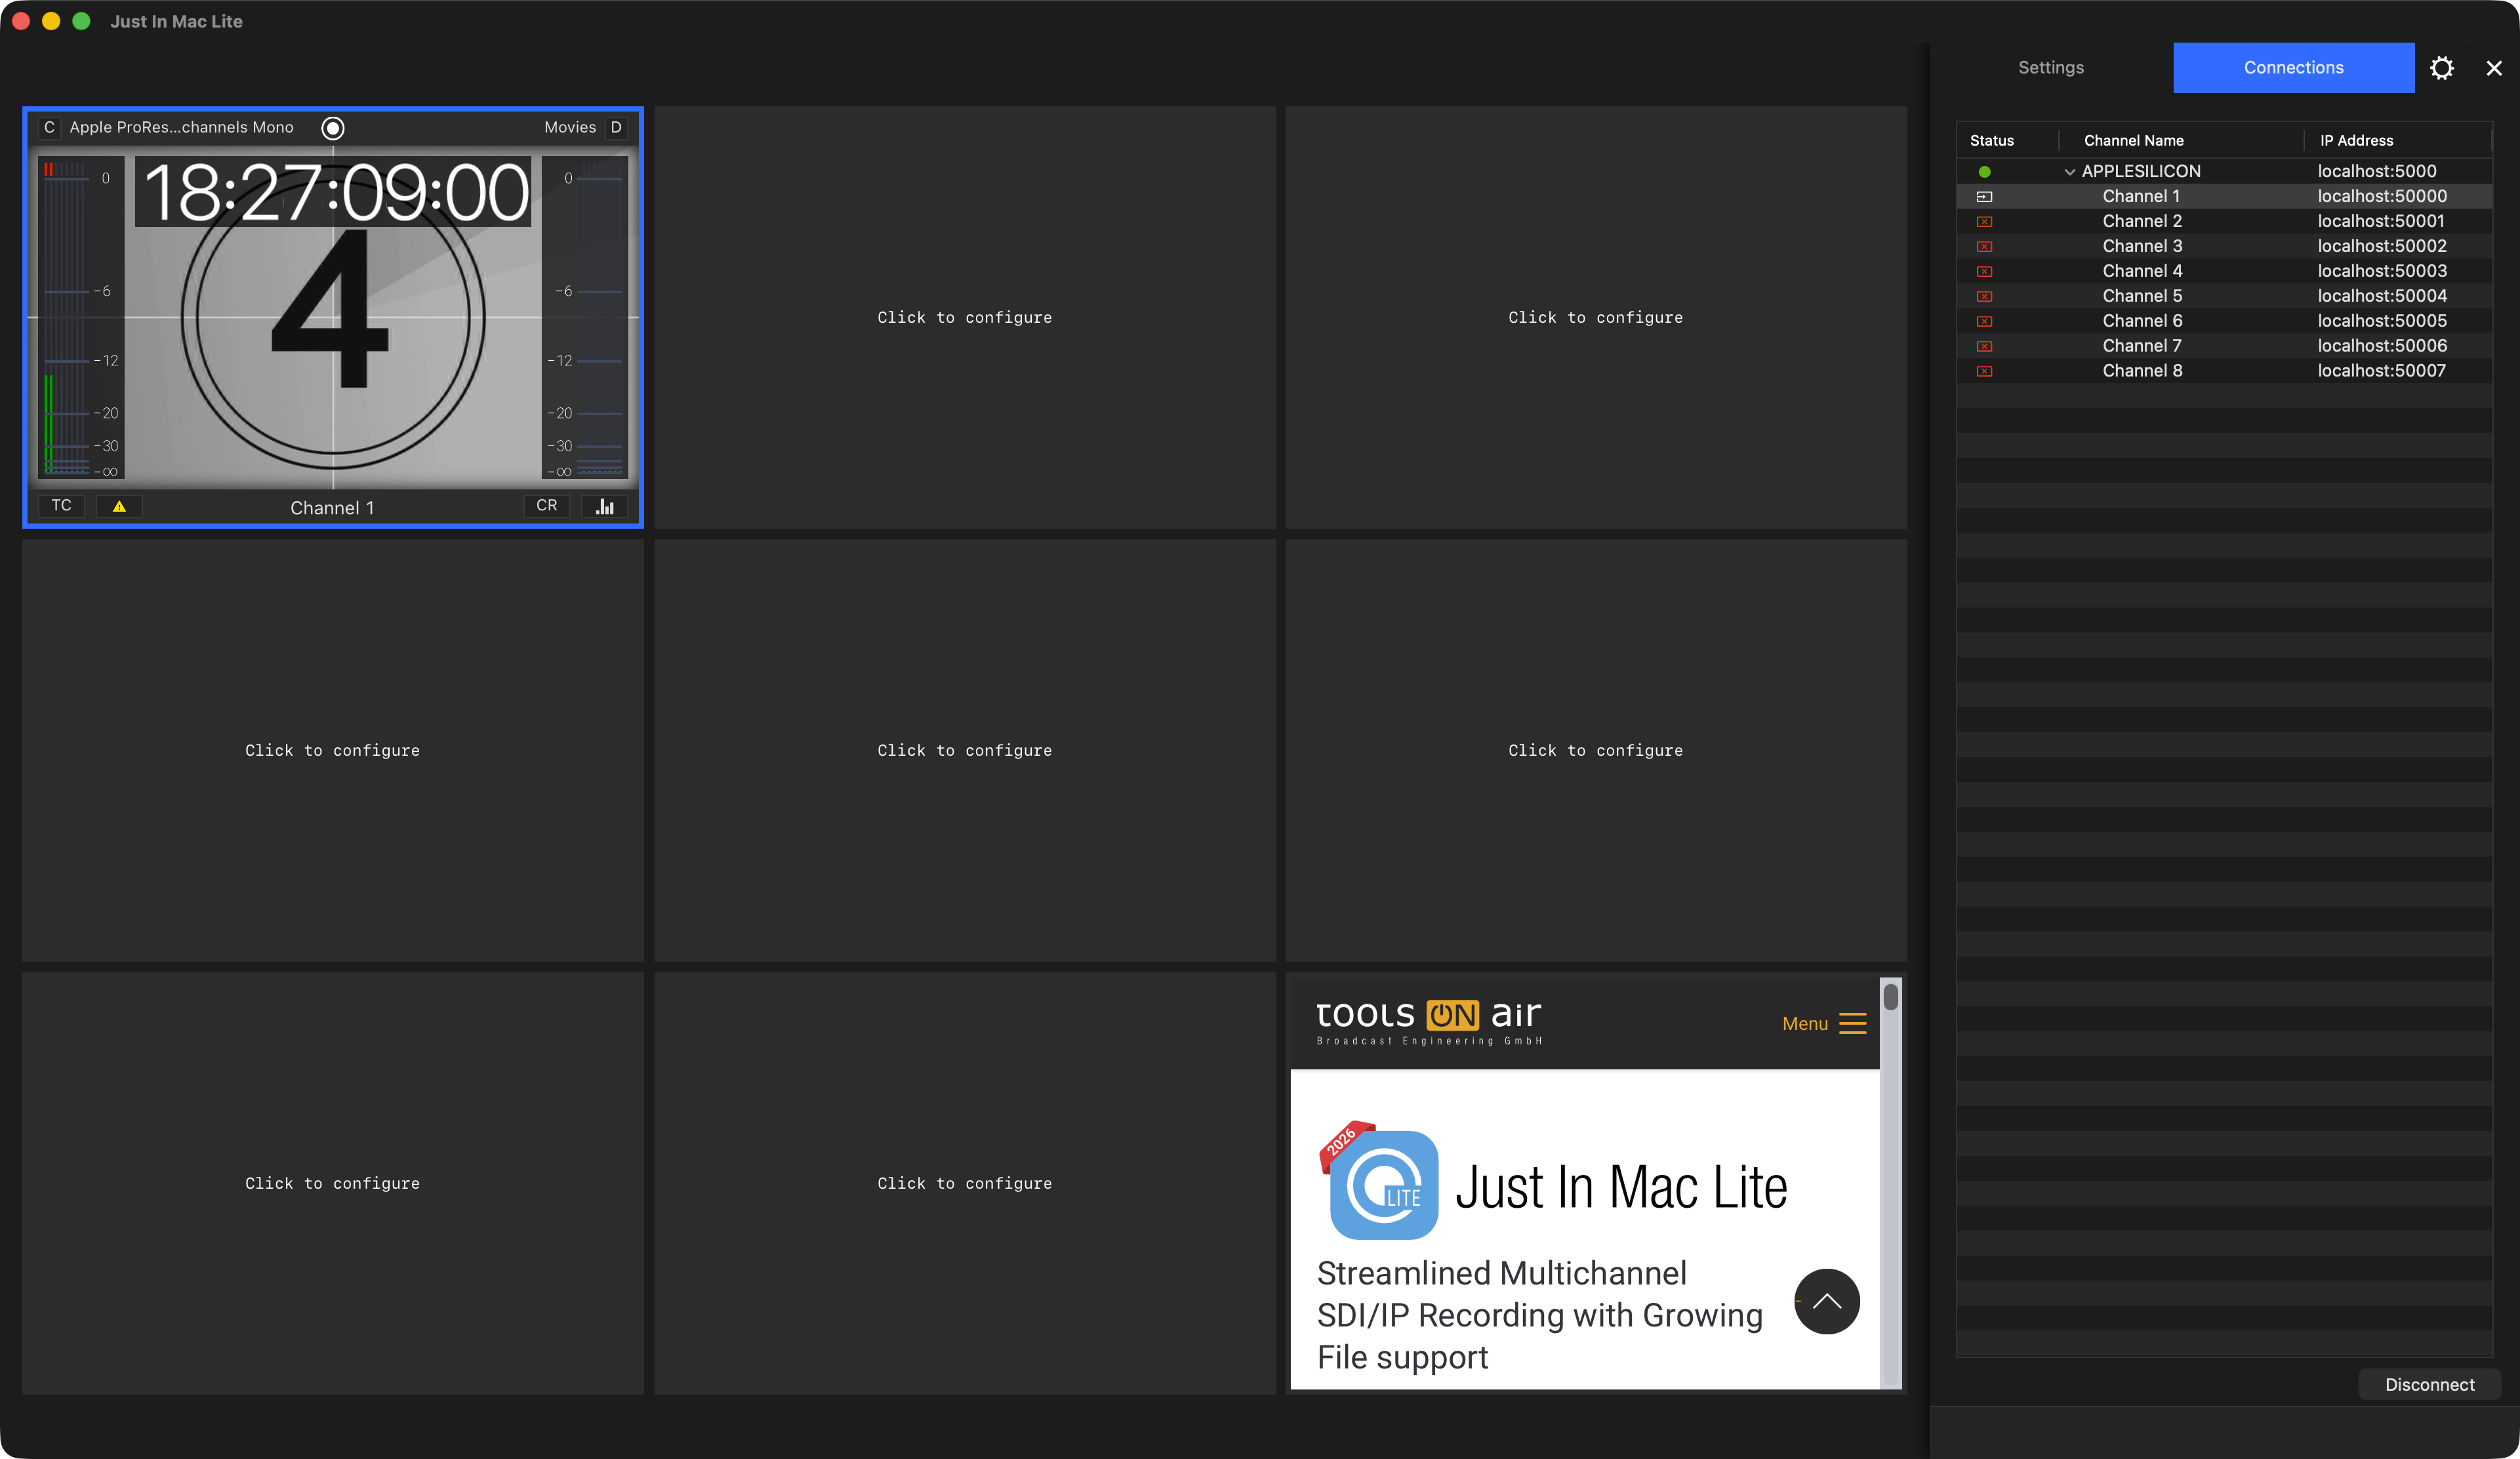2520x1459 pixels.
Task: Toggle the CR button on Channel 1
Action: (x=547, y=506)
